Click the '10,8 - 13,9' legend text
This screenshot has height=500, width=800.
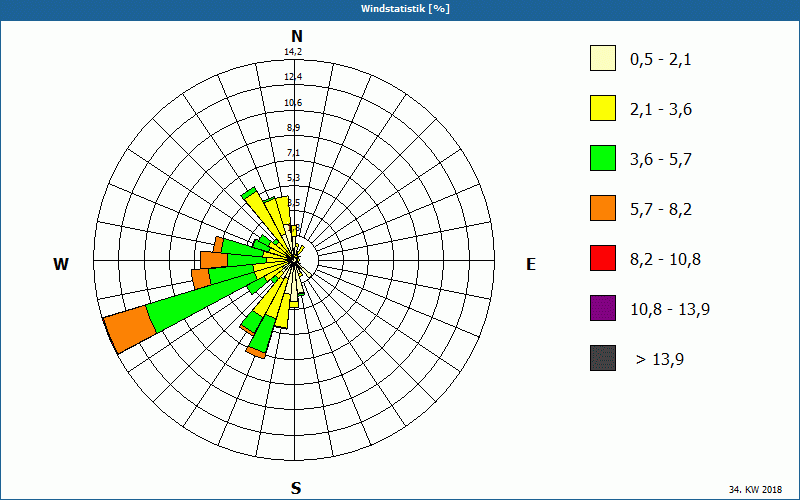point(670,310)
